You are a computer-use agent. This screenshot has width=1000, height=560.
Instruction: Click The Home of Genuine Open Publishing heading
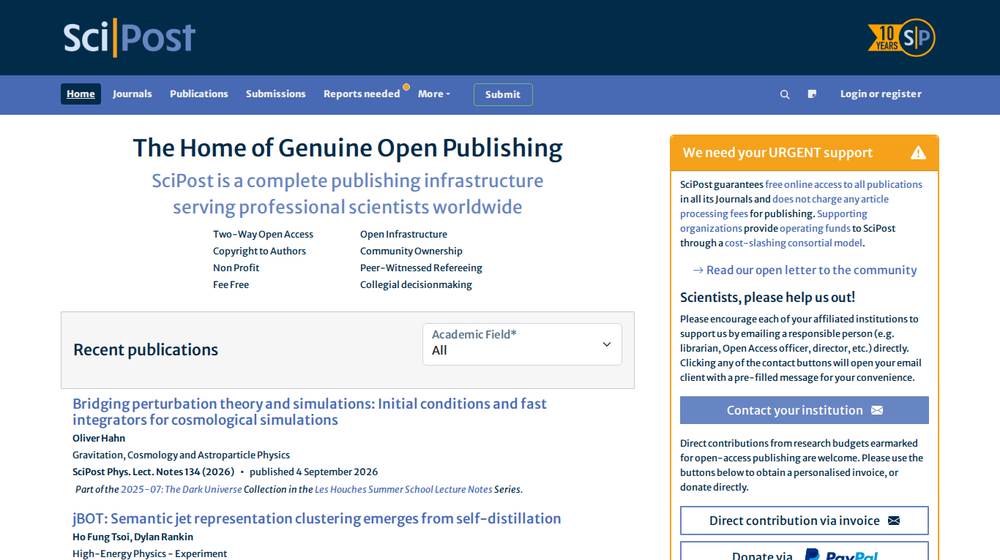coord(348,148)
